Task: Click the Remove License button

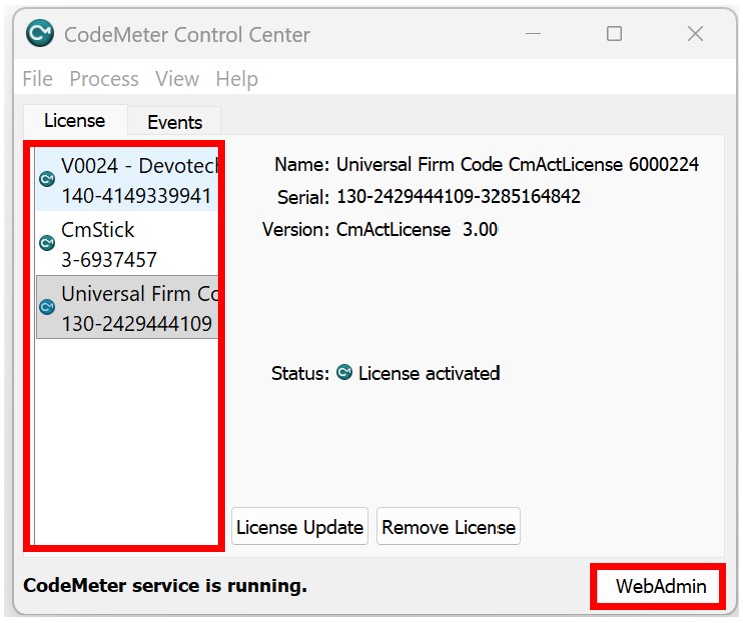Action: (x=449, y=527)
